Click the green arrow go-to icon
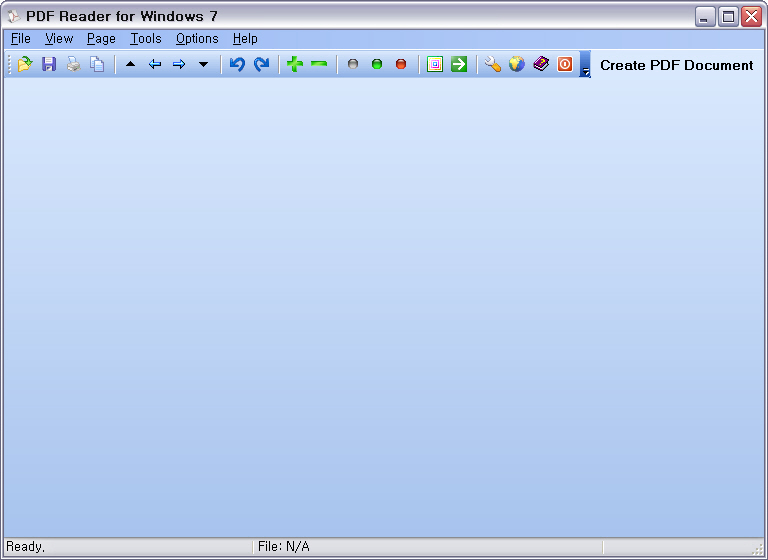Viewport: 768px width, 560px height. 459,64
